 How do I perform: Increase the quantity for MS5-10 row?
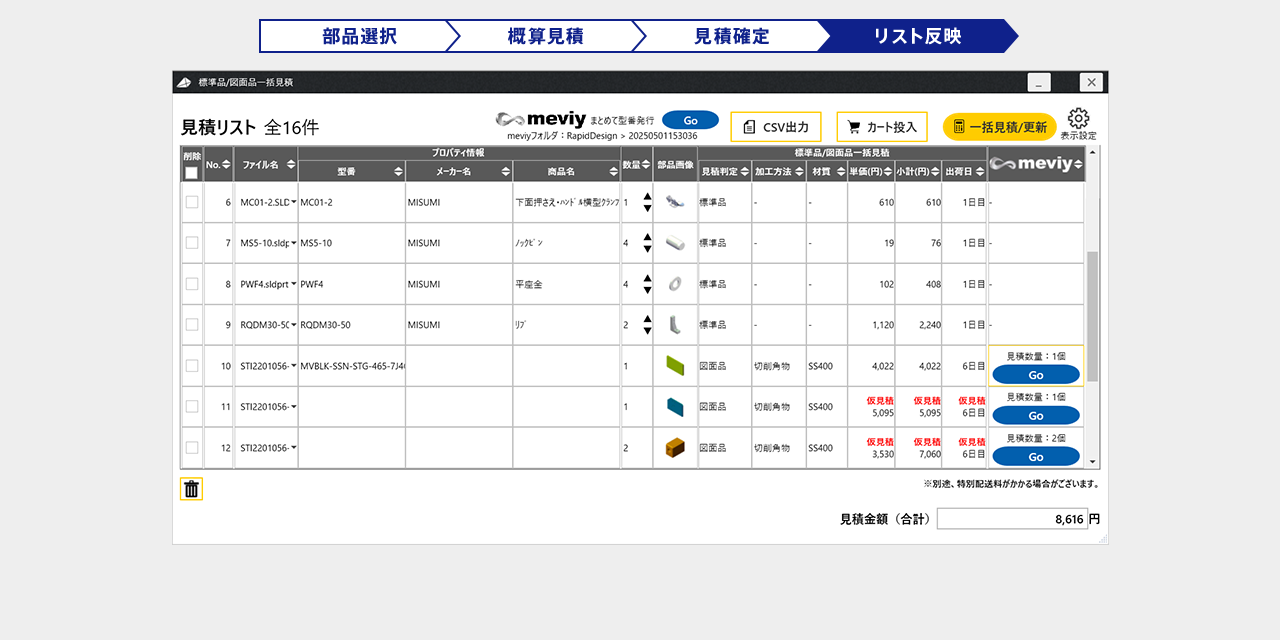pyautogui.click(x=647, y=237)
